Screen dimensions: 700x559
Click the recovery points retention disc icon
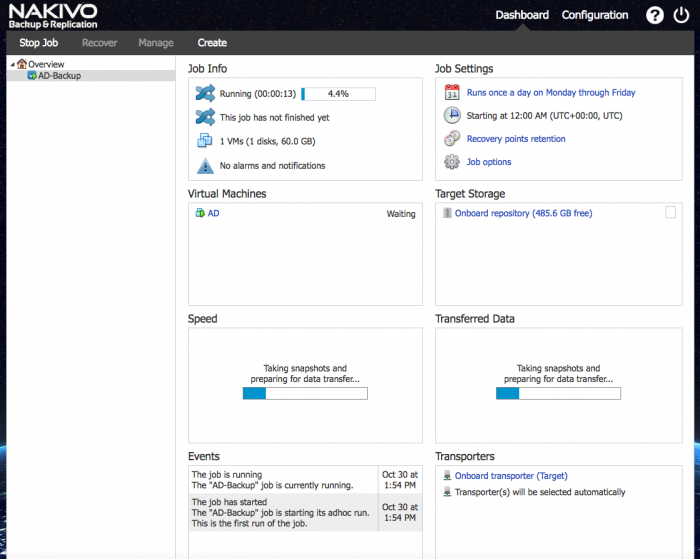452,138
